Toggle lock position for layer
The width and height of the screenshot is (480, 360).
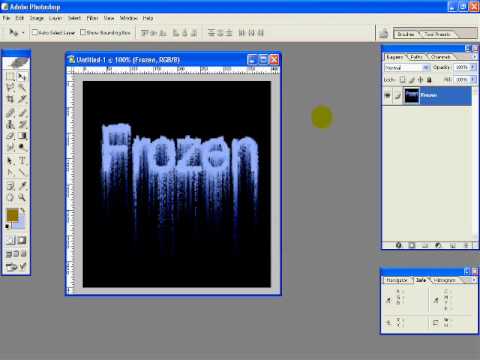pyautogui.click(x=420, y=80)
